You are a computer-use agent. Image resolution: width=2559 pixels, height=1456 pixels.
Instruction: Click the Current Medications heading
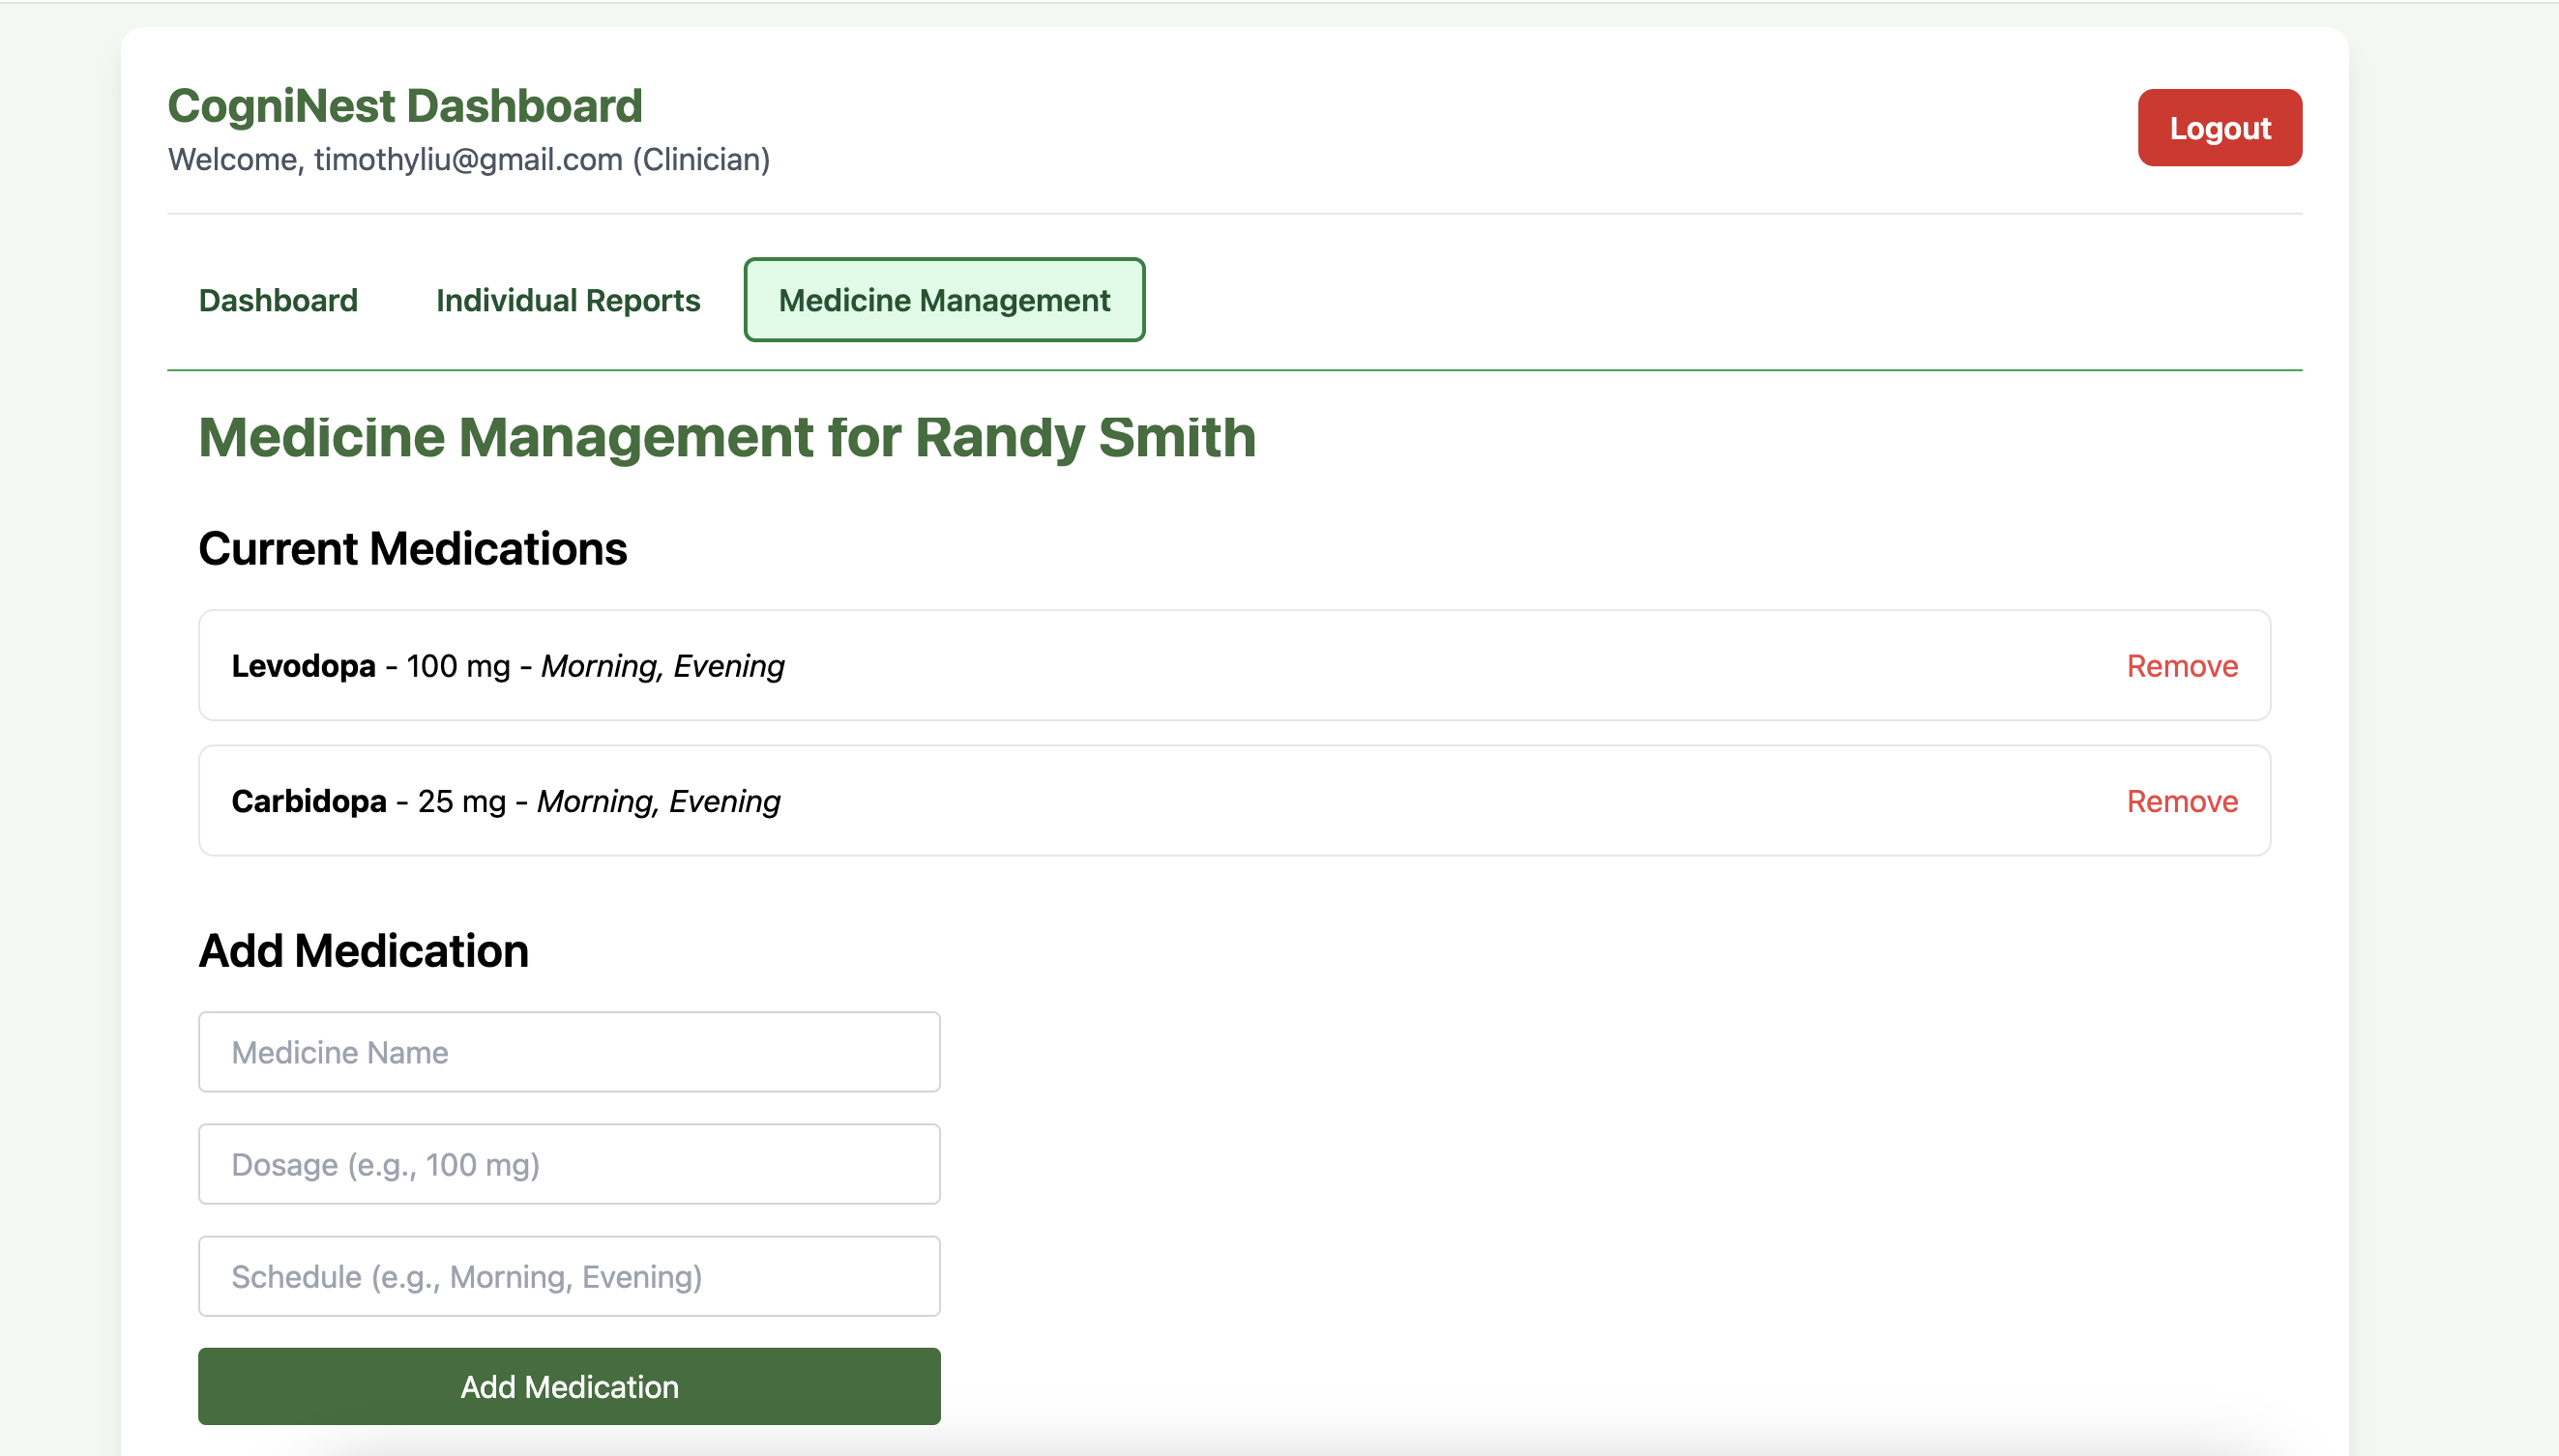pos(412,549)
